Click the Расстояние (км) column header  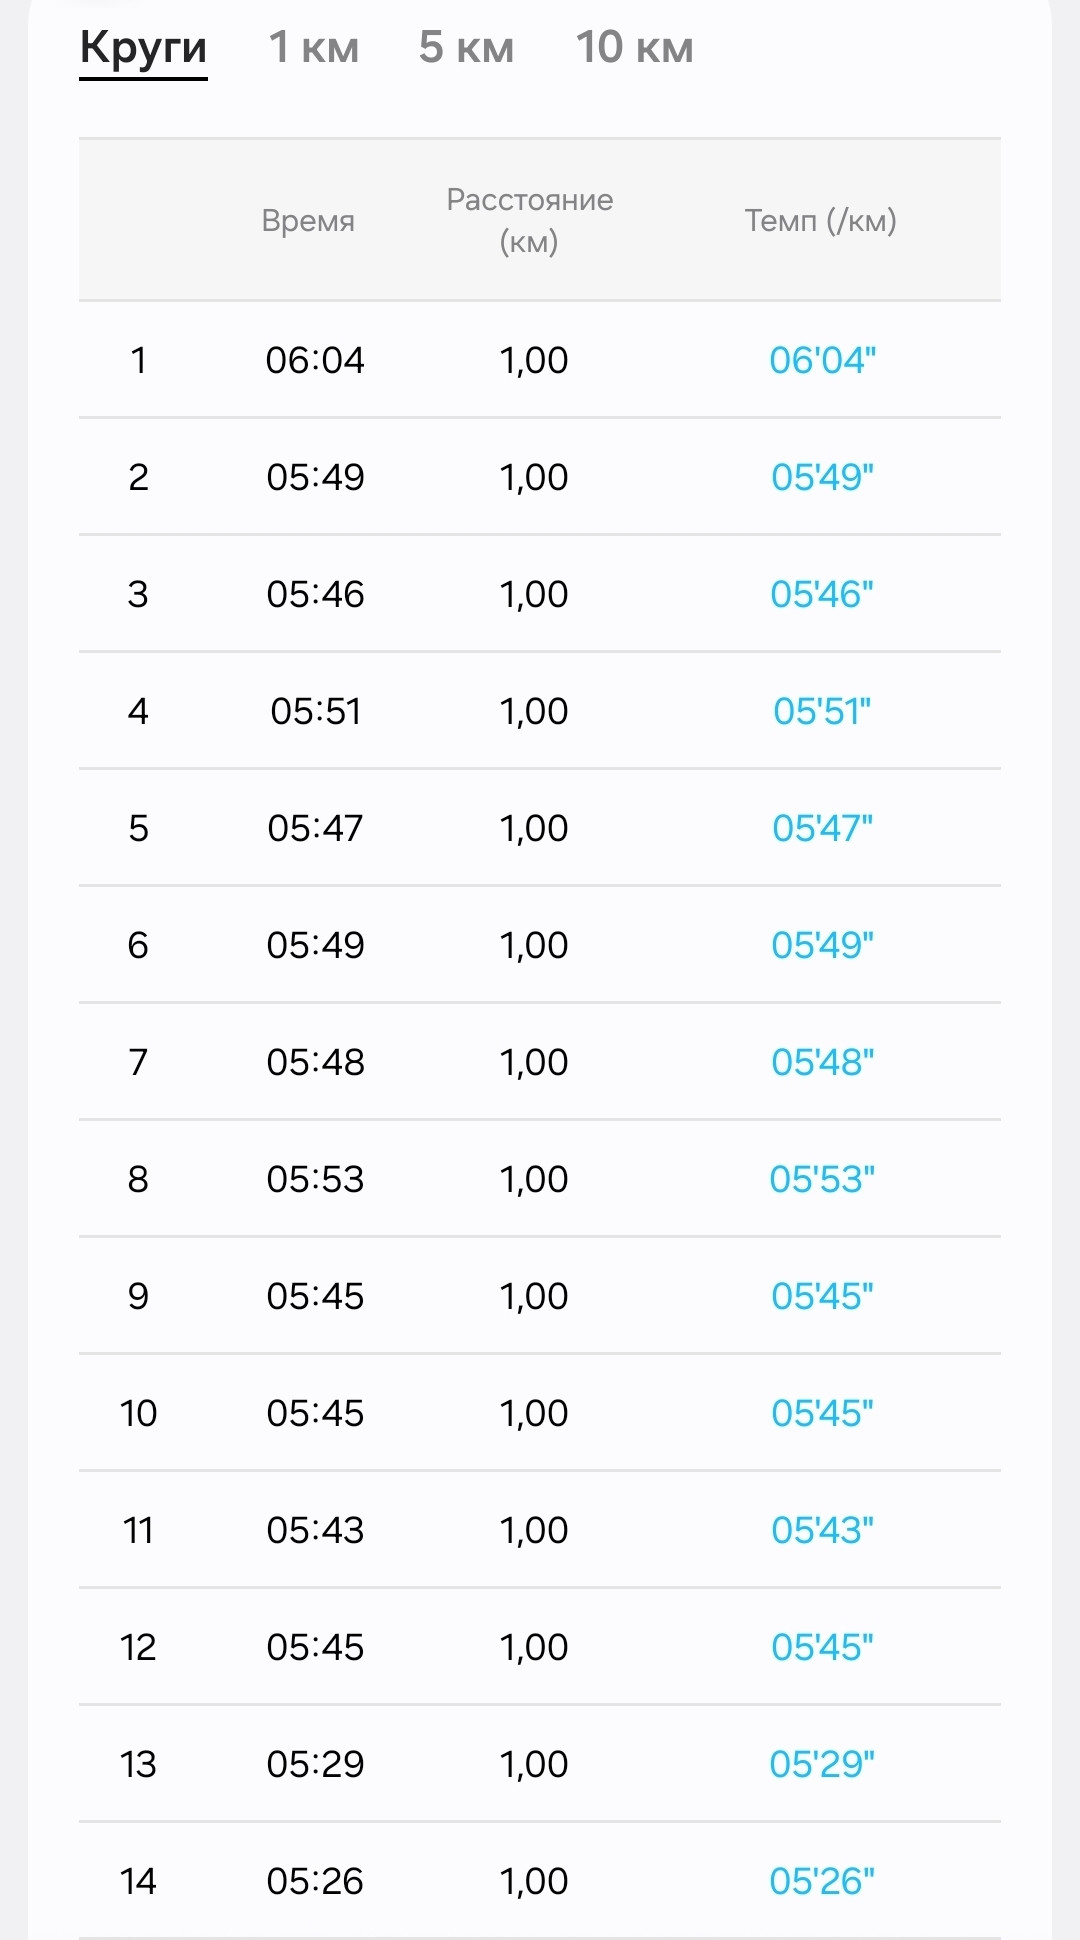coord(529,220)
